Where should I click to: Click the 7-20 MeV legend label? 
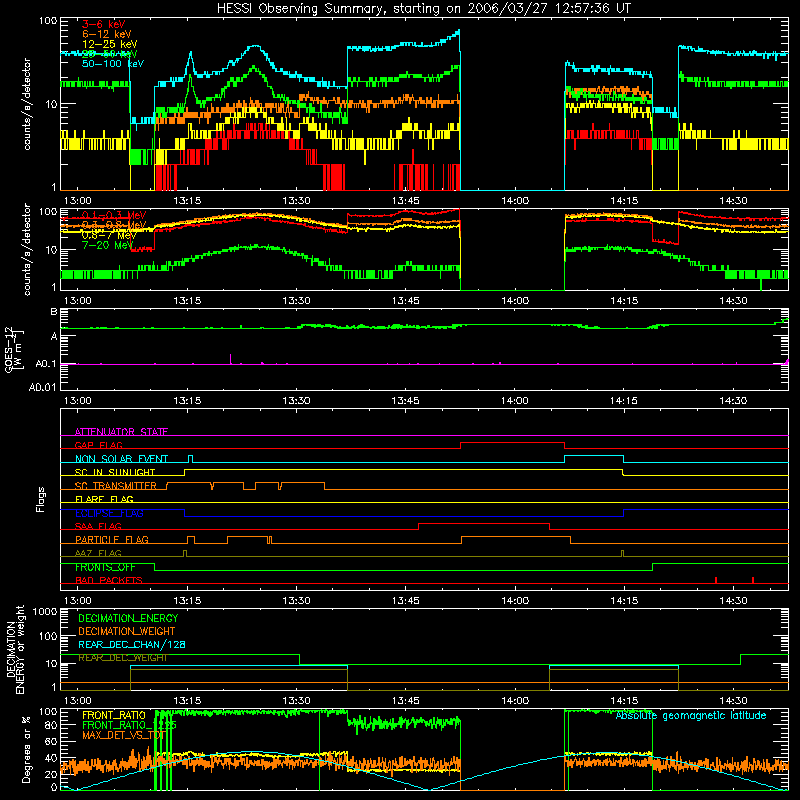tap(107, 245)
